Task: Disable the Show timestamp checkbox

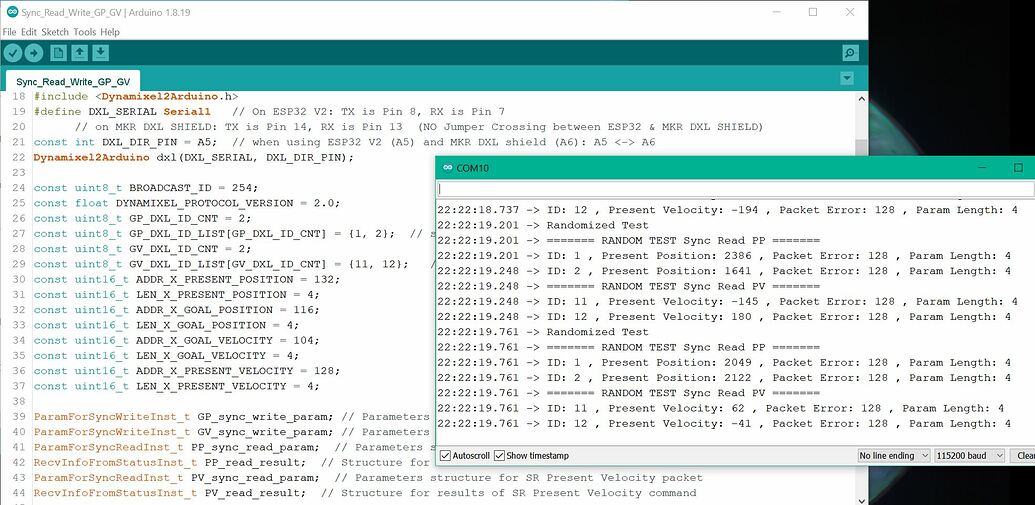Action: 500,456
